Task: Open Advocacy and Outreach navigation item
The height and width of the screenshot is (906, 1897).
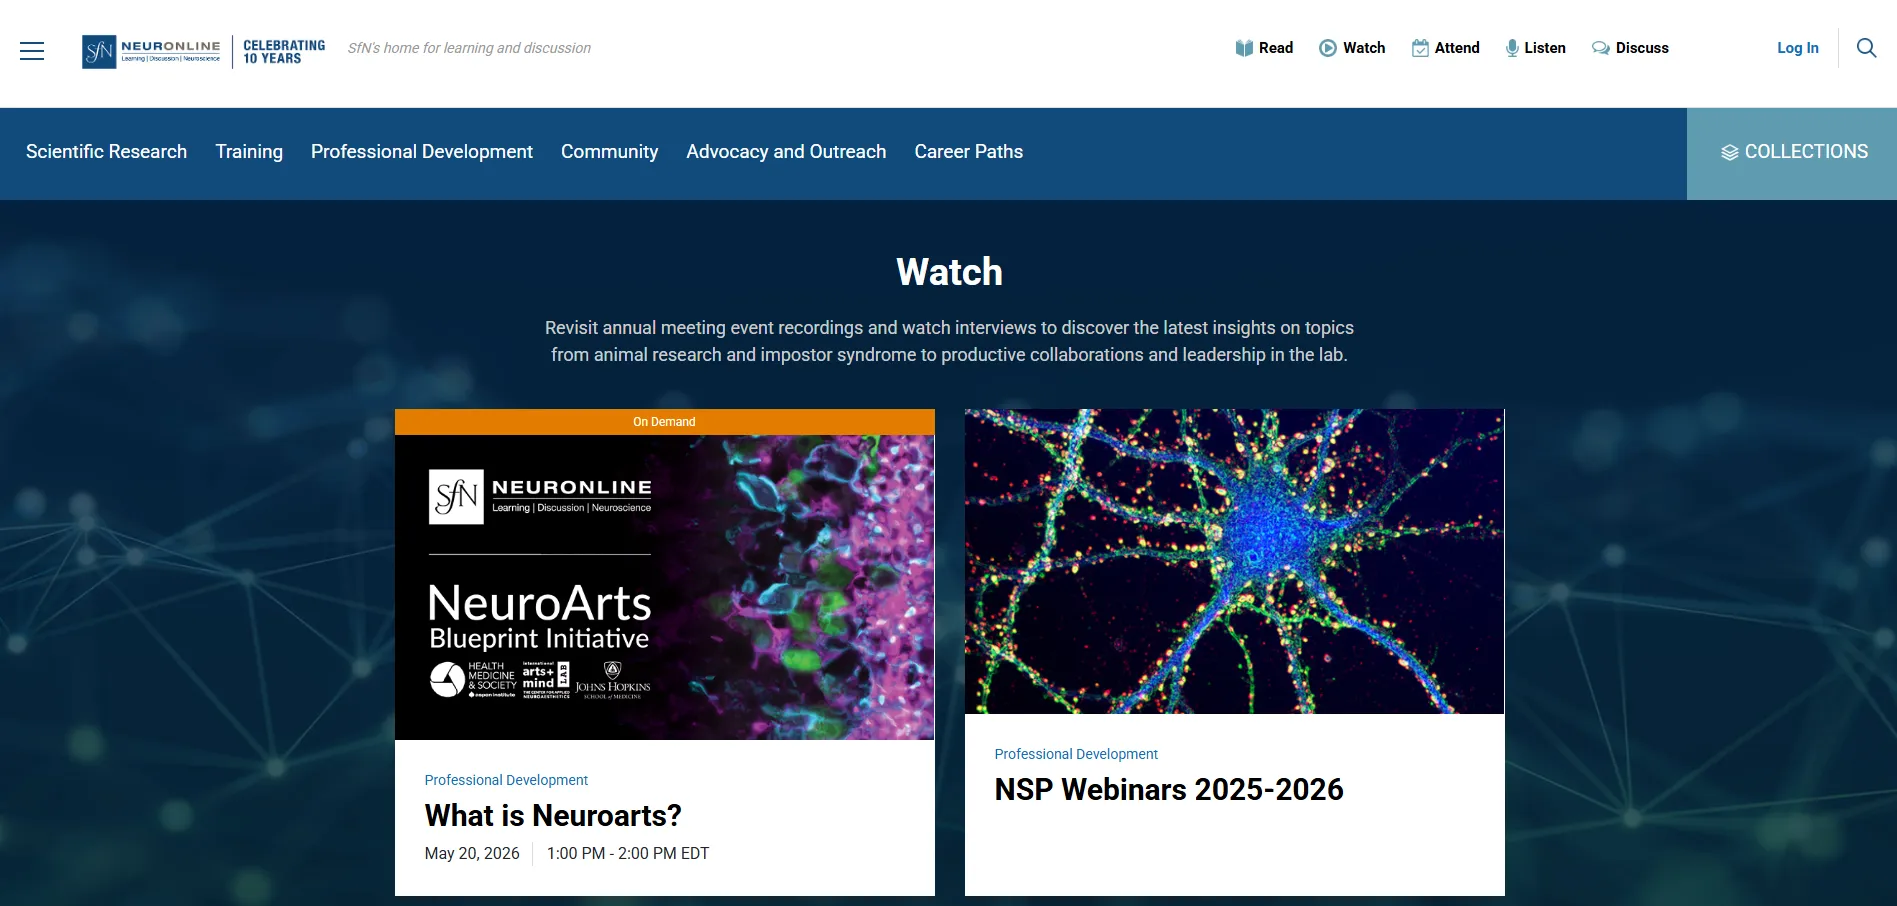Action: pos(786,152)
